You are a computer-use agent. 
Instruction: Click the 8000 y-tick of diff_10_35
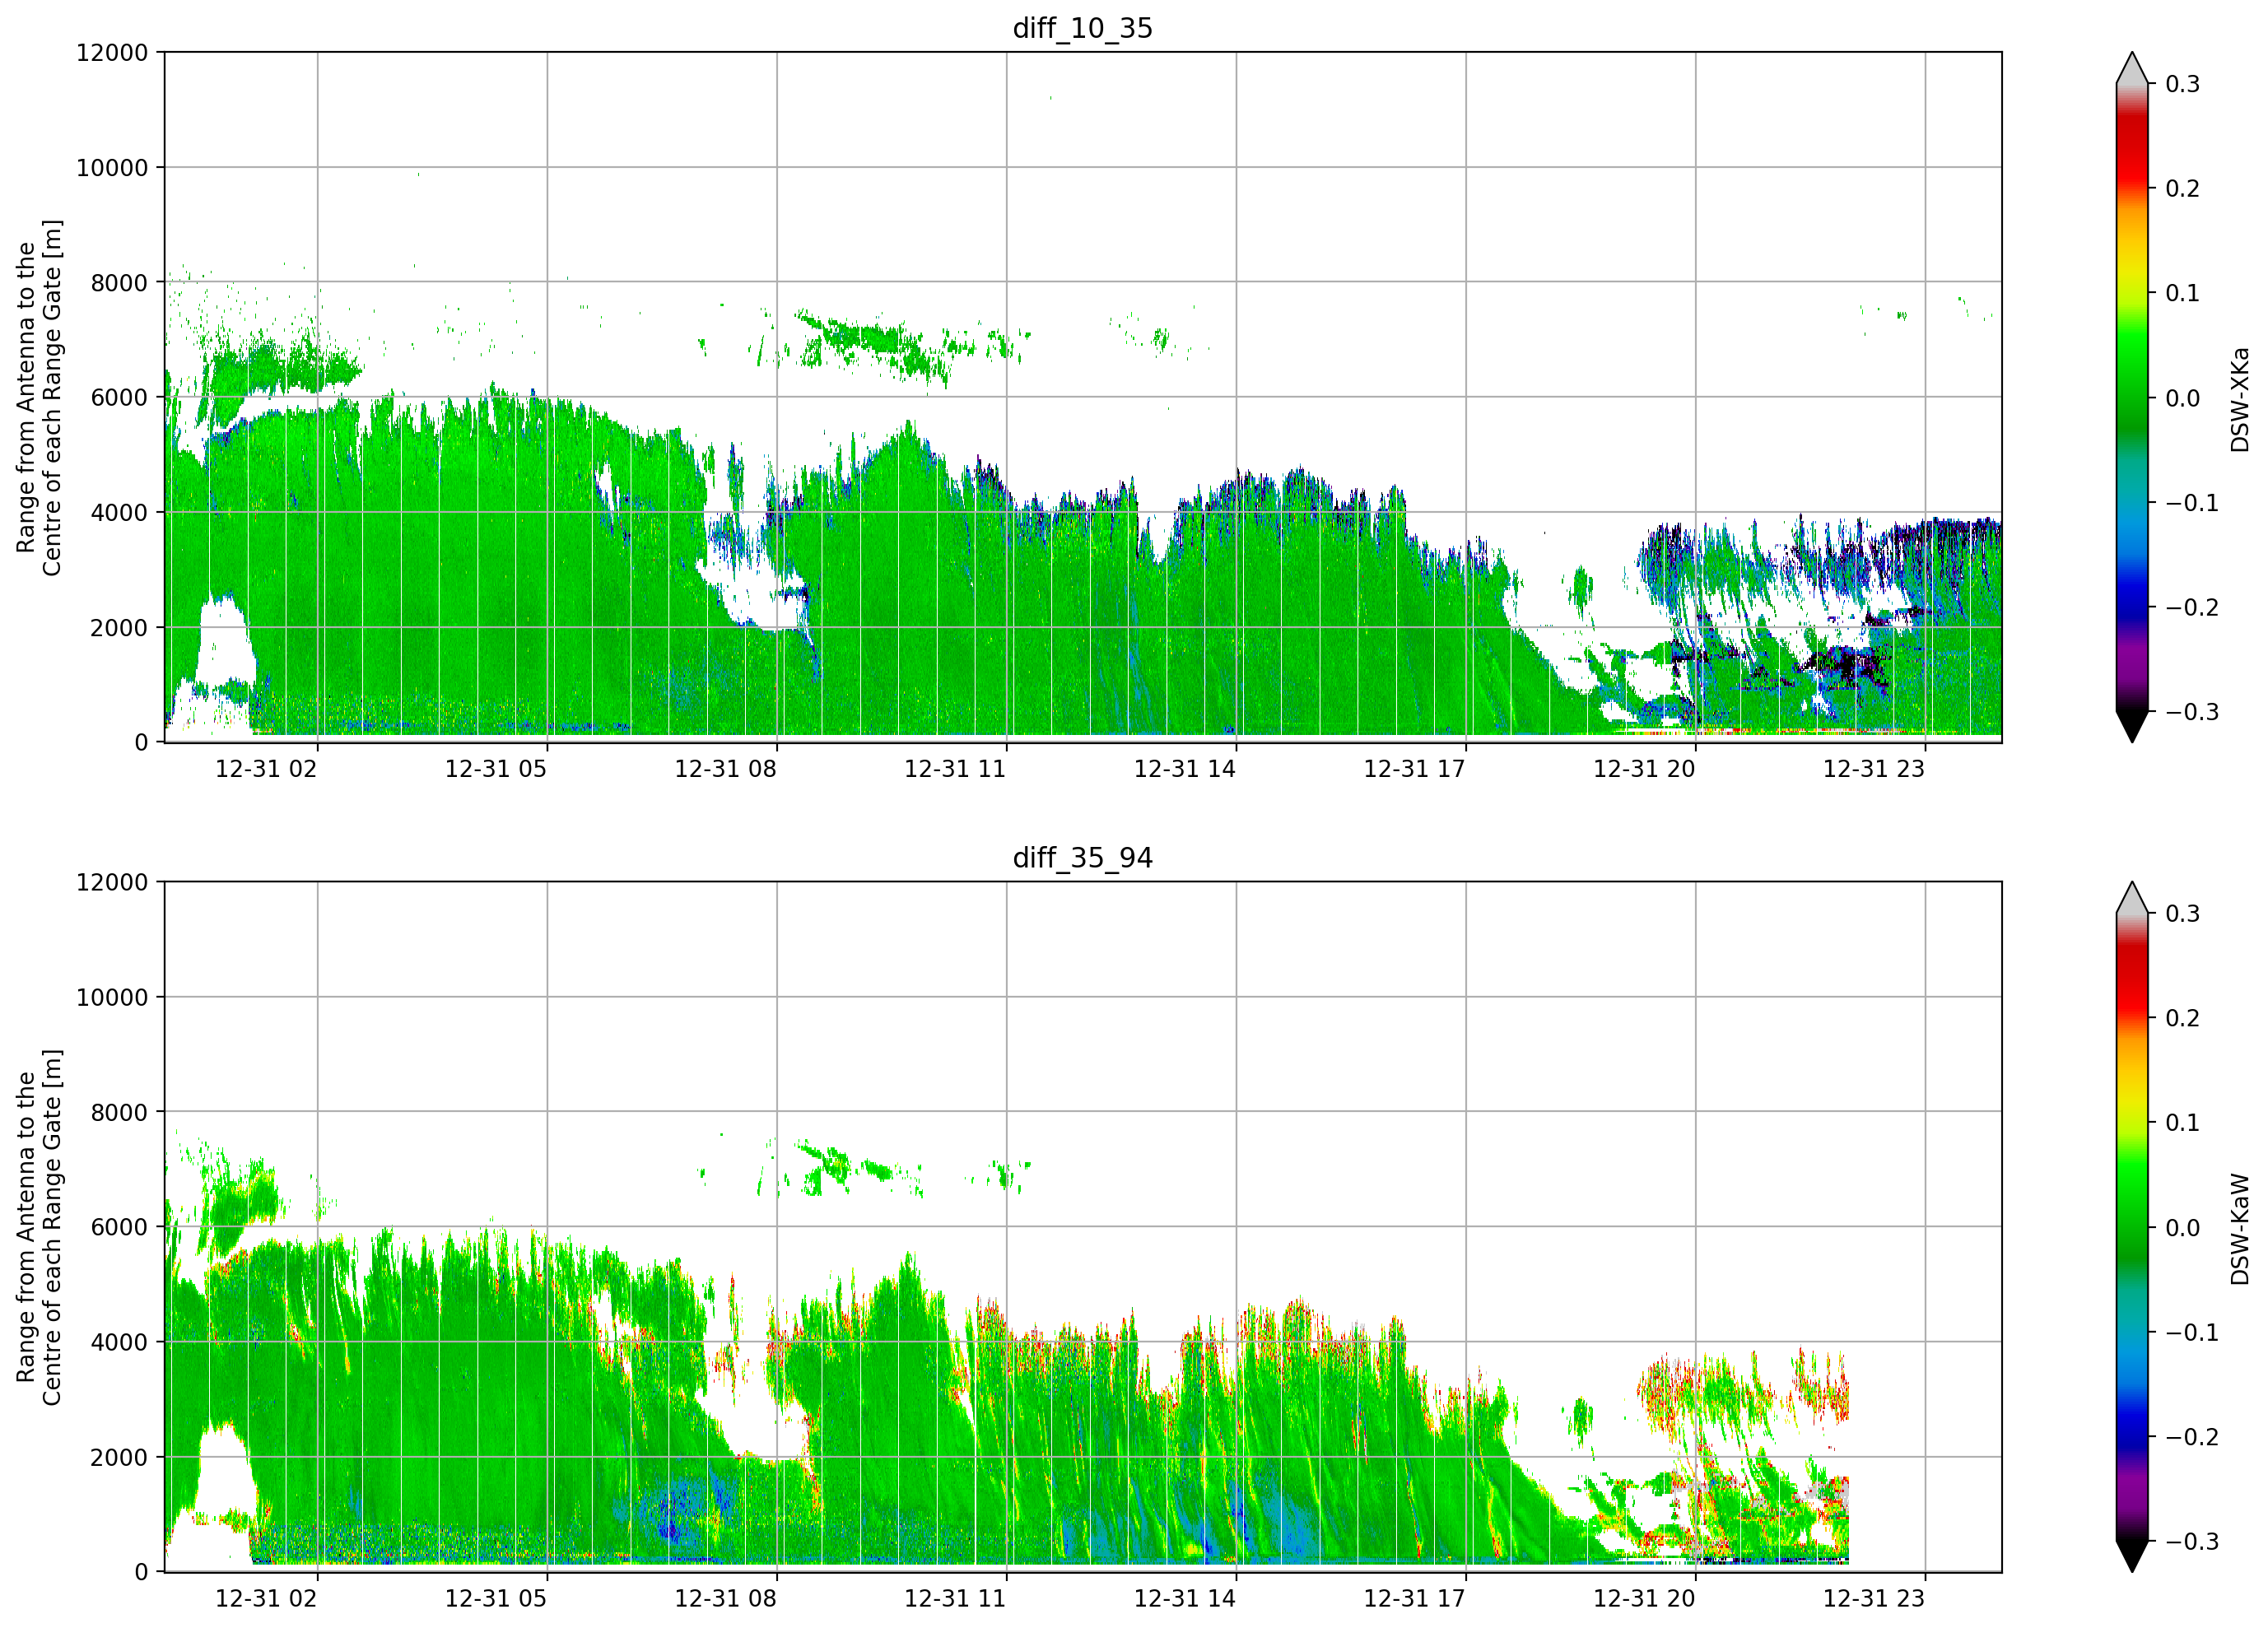[x=120, y=283]
